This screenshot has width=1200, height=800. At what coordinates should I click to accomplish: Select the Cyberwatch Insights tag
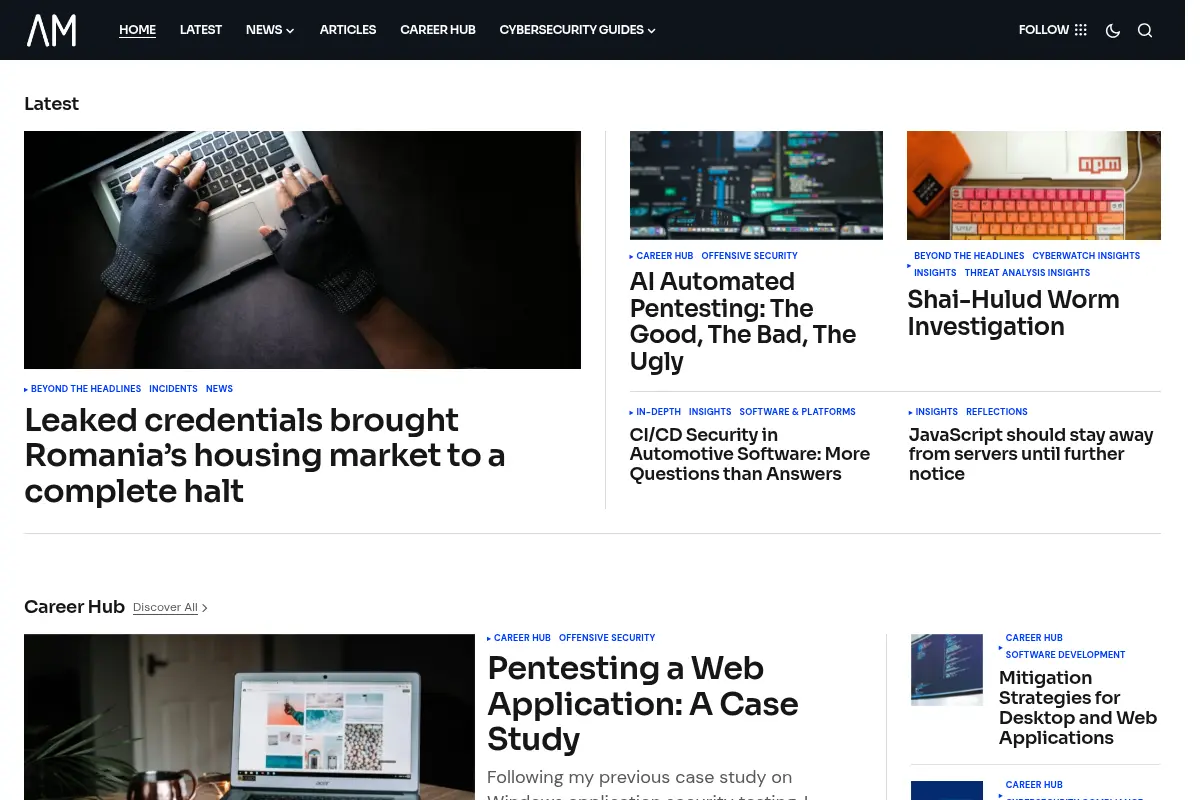point(1086,256)
